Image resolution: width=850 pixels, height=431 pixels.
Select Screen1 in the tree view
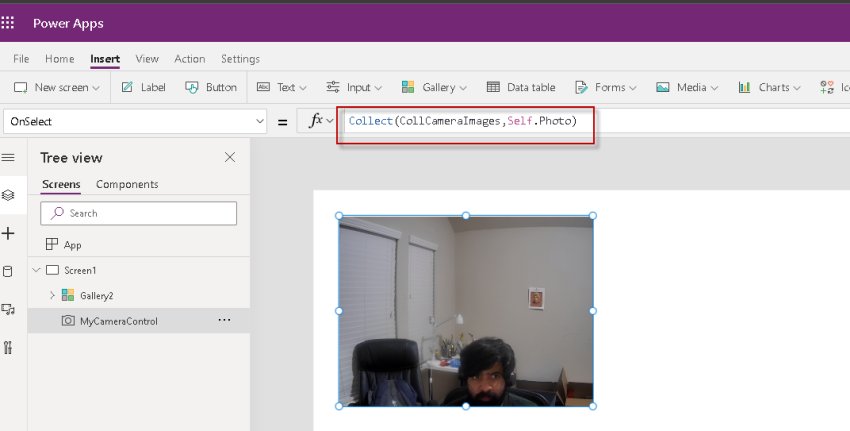[x=80, y=270]
